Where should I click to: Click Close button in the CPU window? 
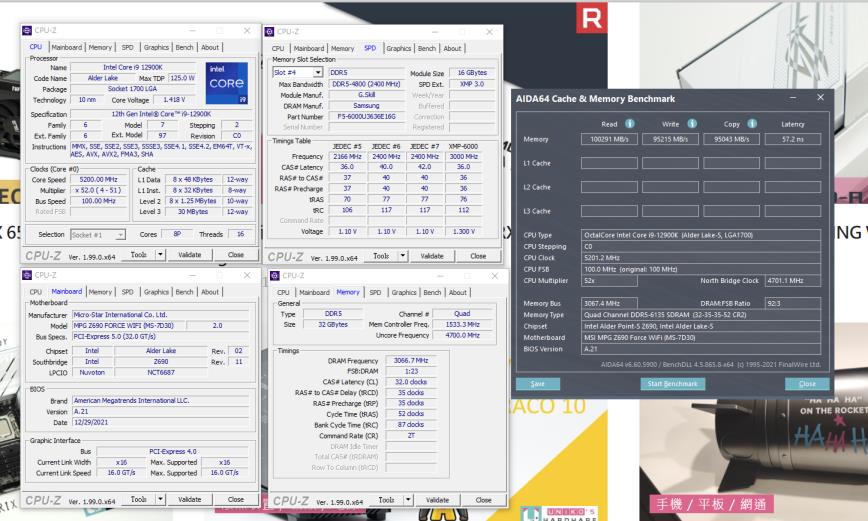click(236, 255)
